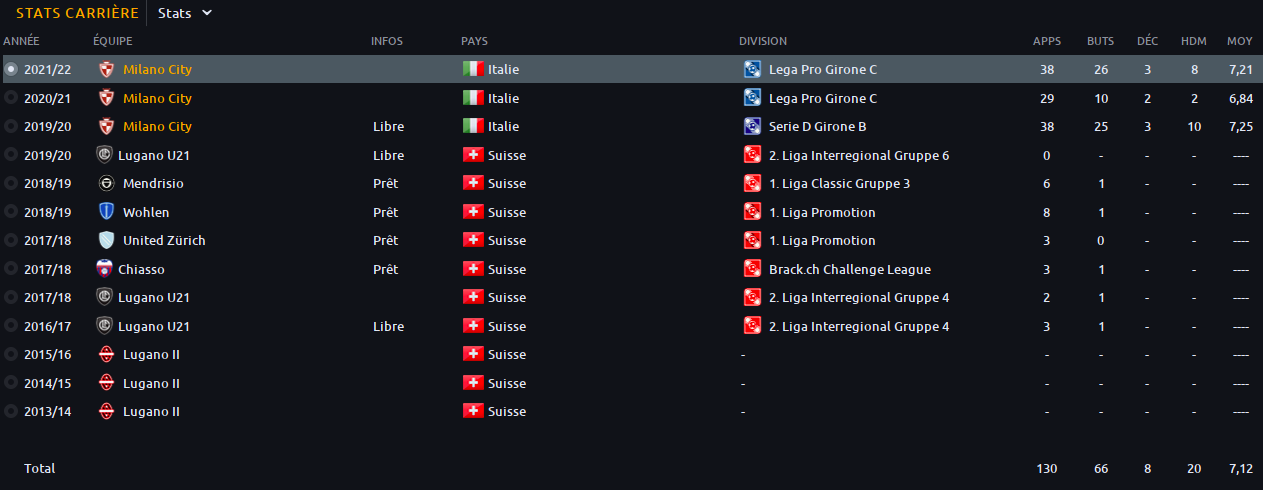
Task: Click the dropdown arrow next to Stats
Action: (x=207, y=13)
